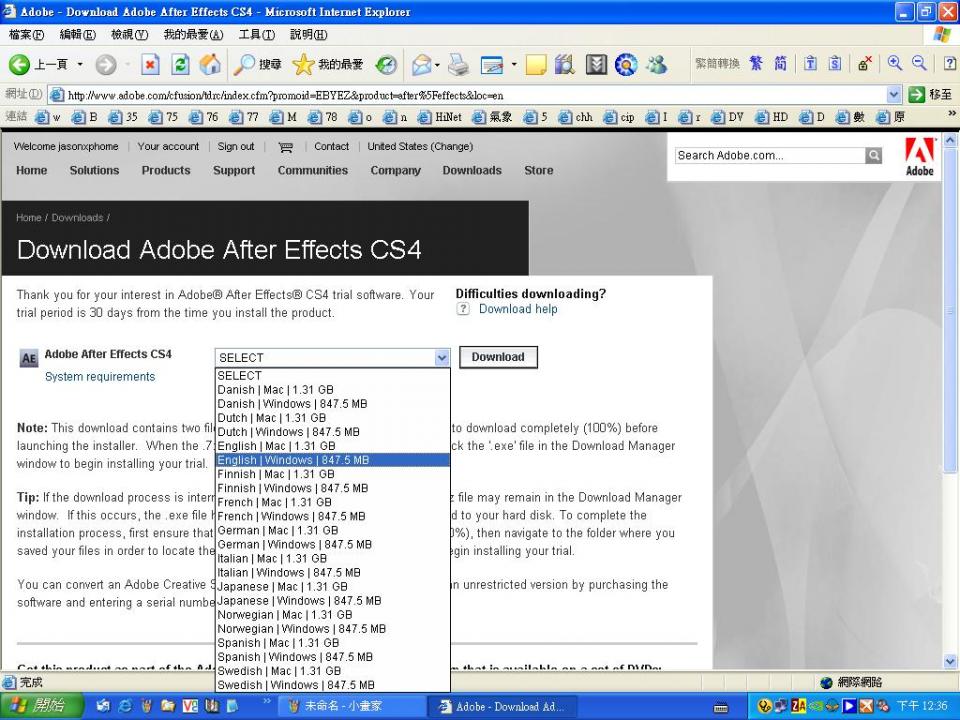Choose German | Mac | 1.31 GB option
The image size is (960, 720).
333,530
